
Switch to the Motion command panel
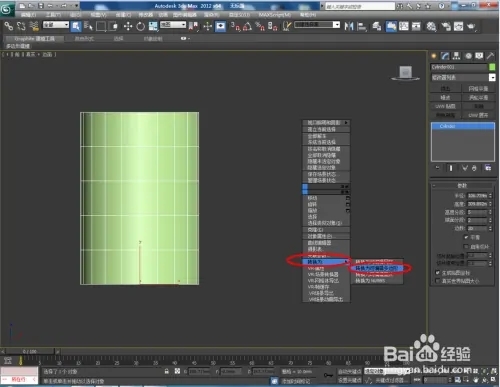468,56
